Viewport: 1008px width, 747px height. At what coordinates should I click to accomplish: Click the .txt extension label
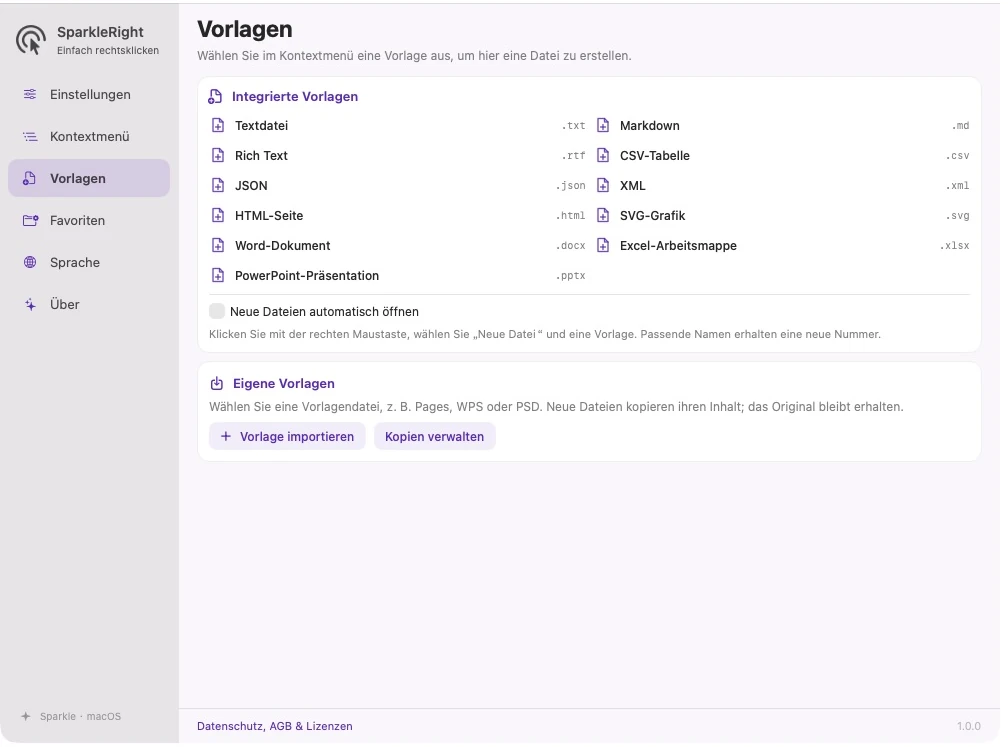pyautogui.click(x=573, y=126)
